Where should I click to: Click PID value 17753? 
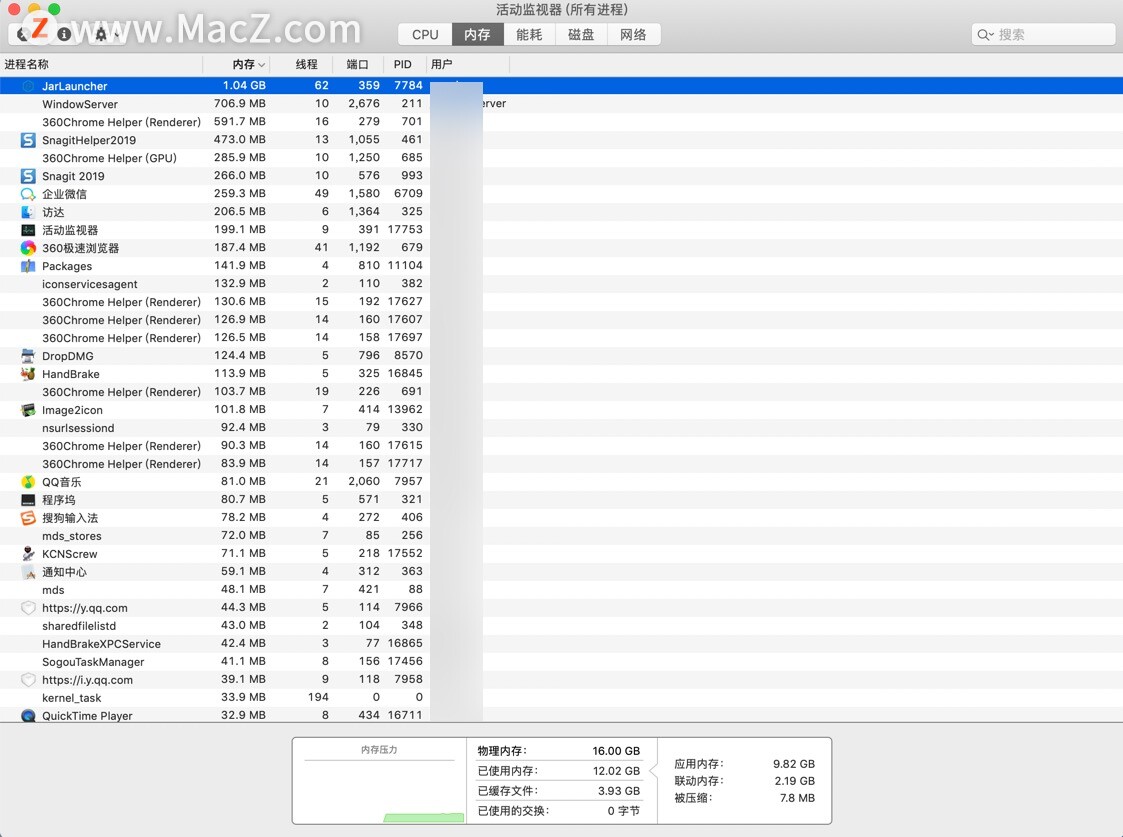pos(405,230)
